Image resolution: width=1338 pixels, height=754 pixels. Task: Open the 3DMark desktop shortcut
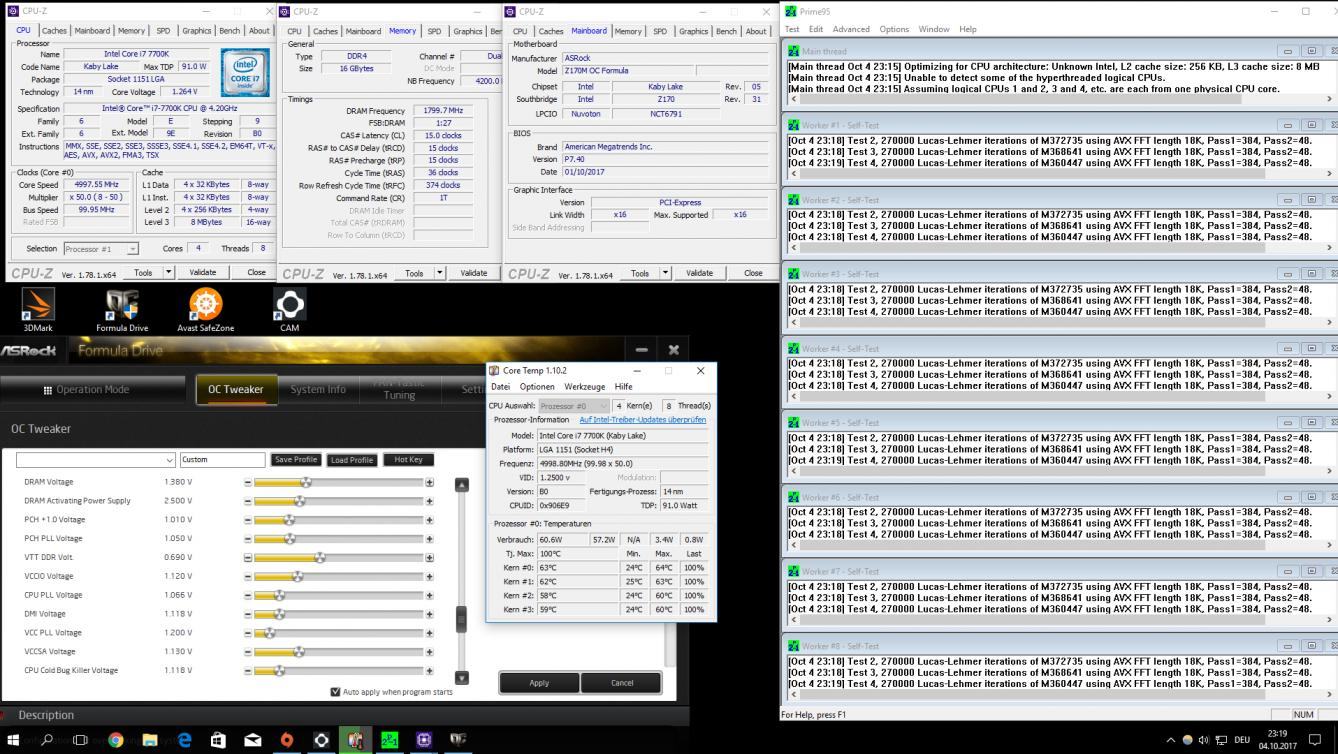(38, 310)
